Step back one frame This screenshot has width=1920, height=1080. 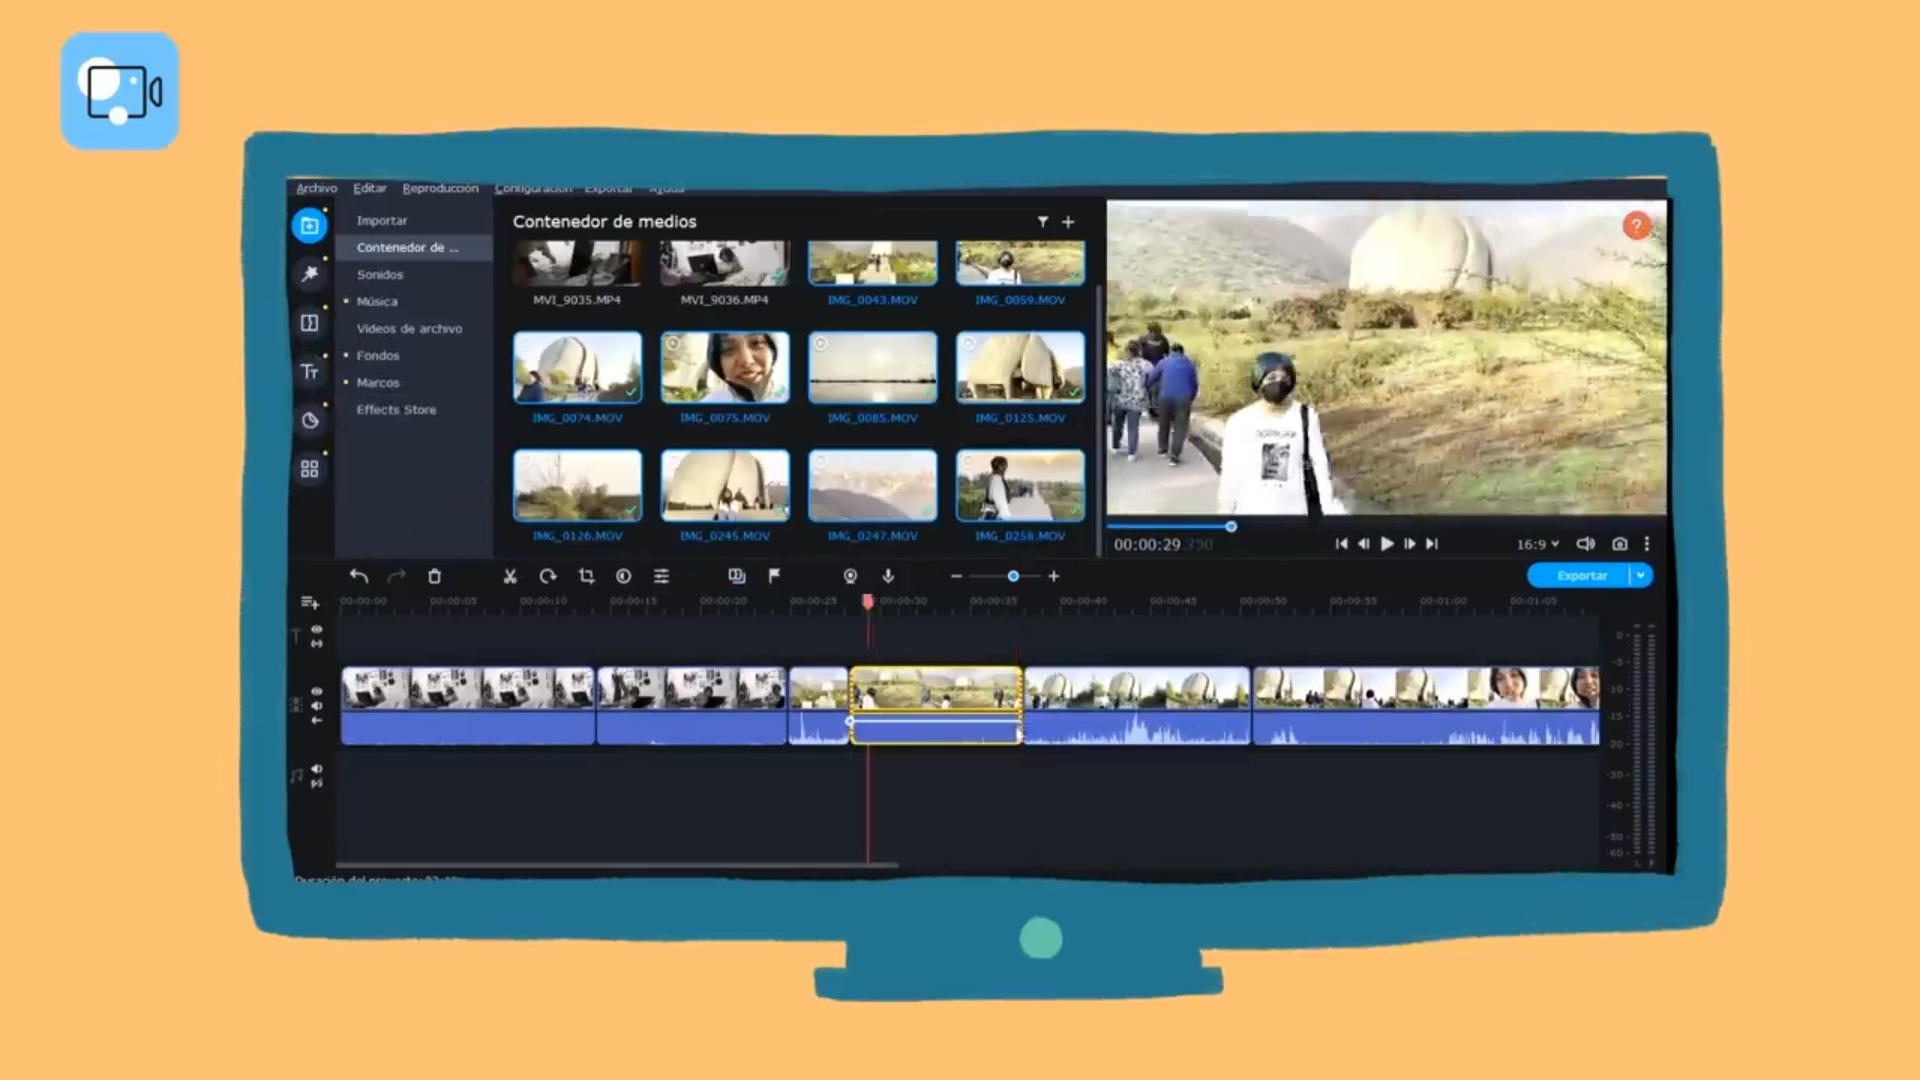1363,544
